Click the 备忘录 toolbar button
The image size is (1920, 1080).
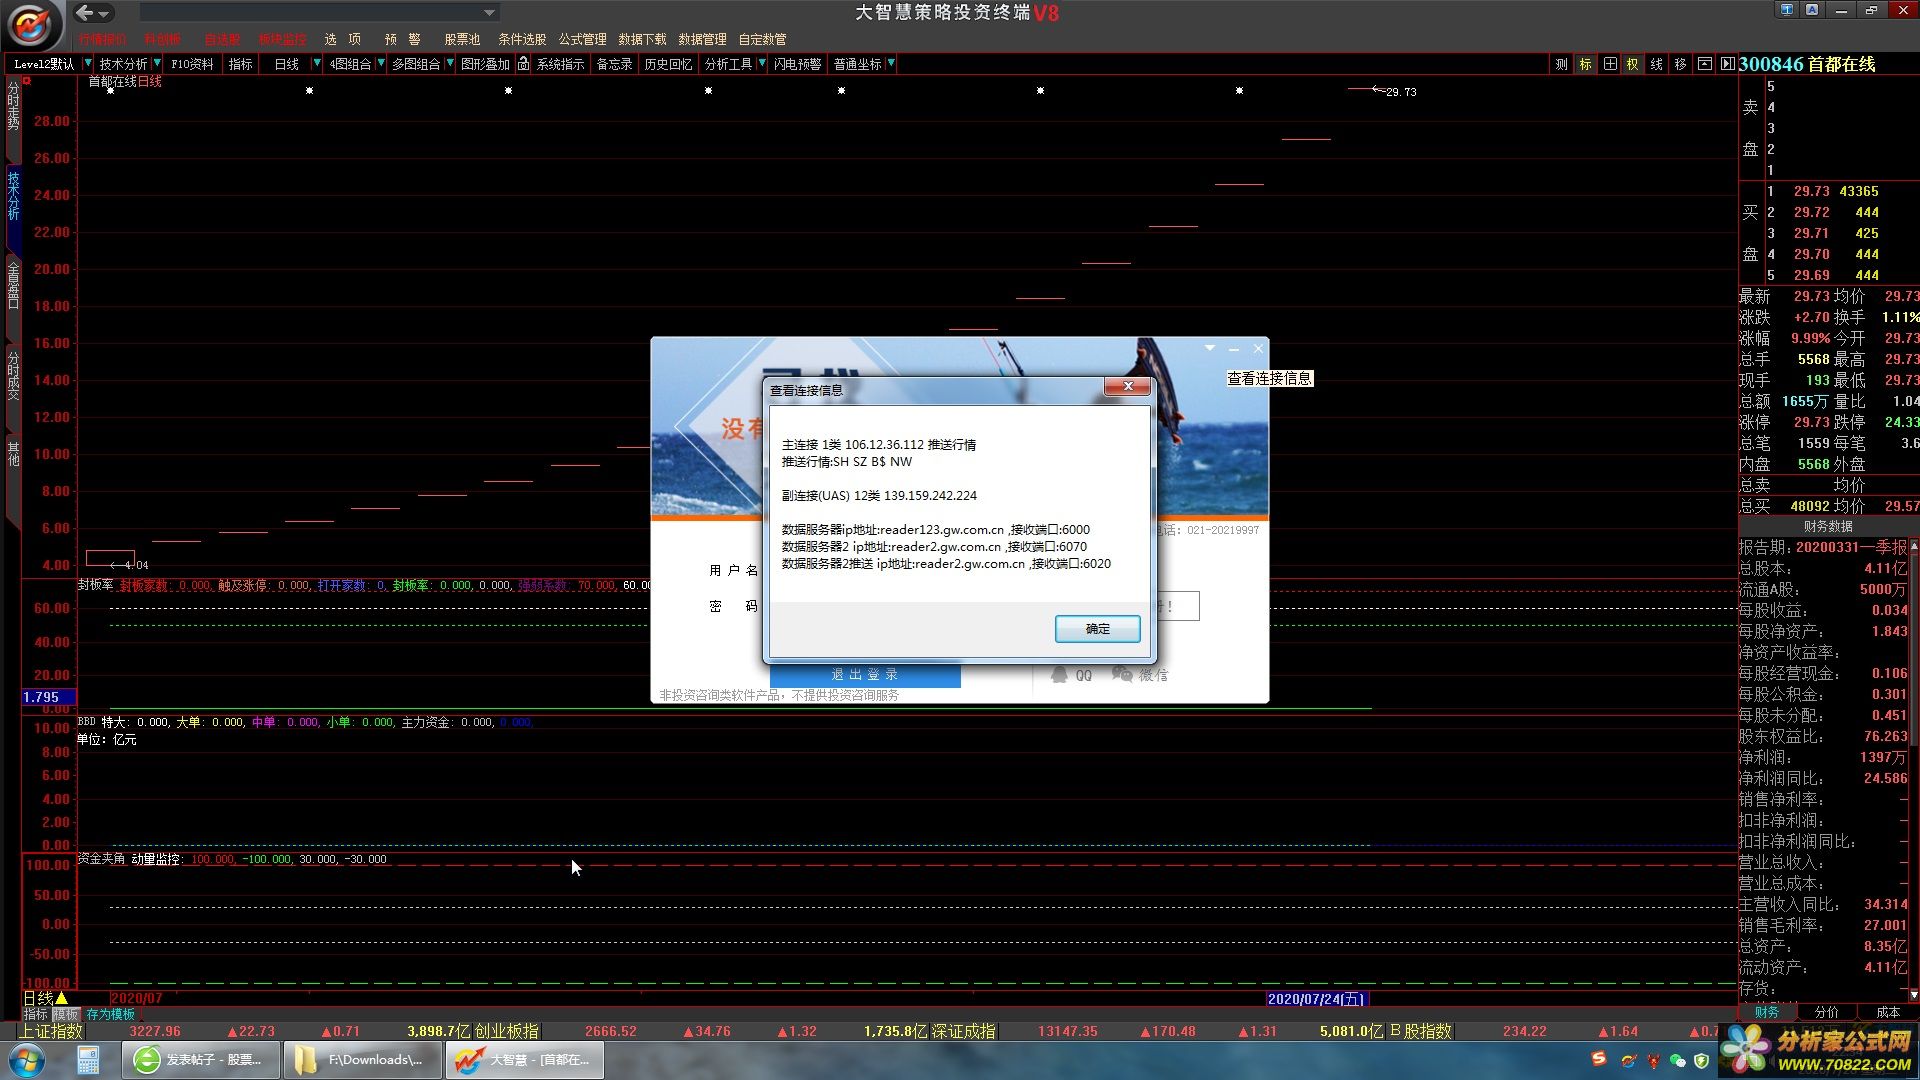tap(614, 63)
